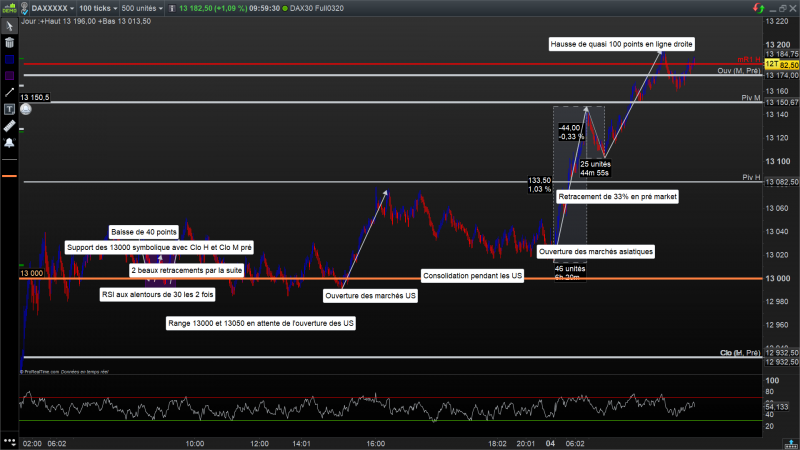Click the alert bell marker at 13 150,5
Viewport: 800px width, 450px height.
coord(26,109)
